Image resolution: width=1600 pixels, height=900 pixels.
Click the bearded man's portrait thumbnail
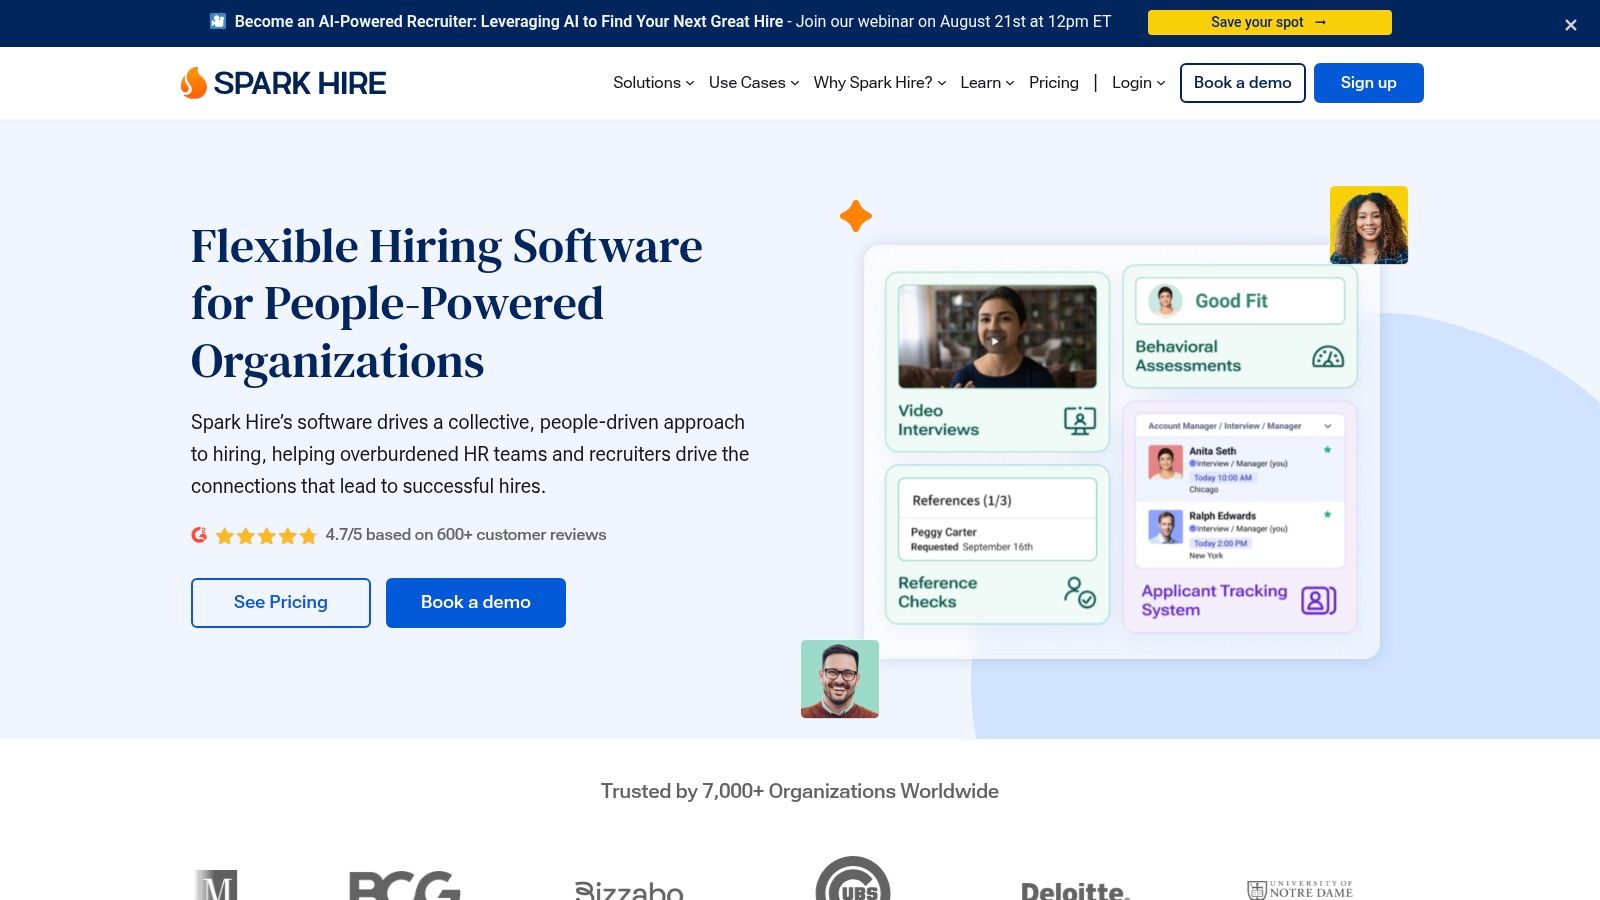[840, 679]
